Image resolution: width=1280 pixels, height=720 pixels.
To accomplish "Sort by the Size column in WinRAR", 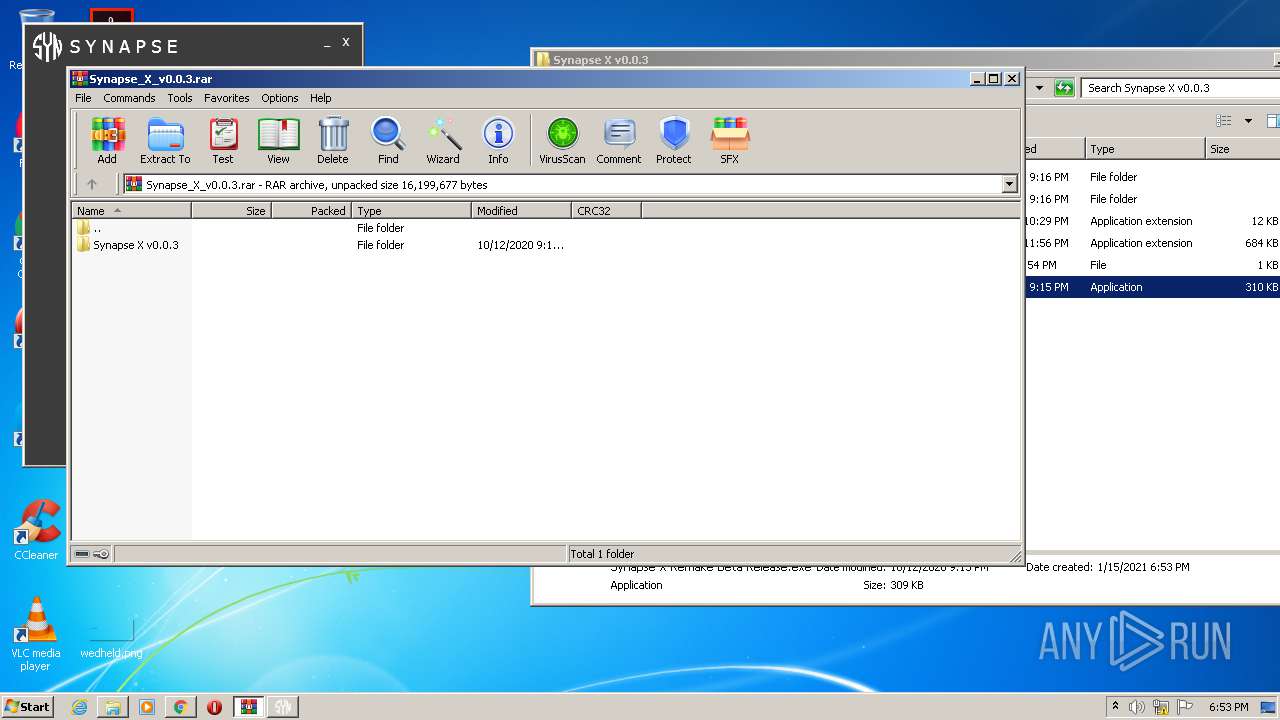I will coord(231,210).
